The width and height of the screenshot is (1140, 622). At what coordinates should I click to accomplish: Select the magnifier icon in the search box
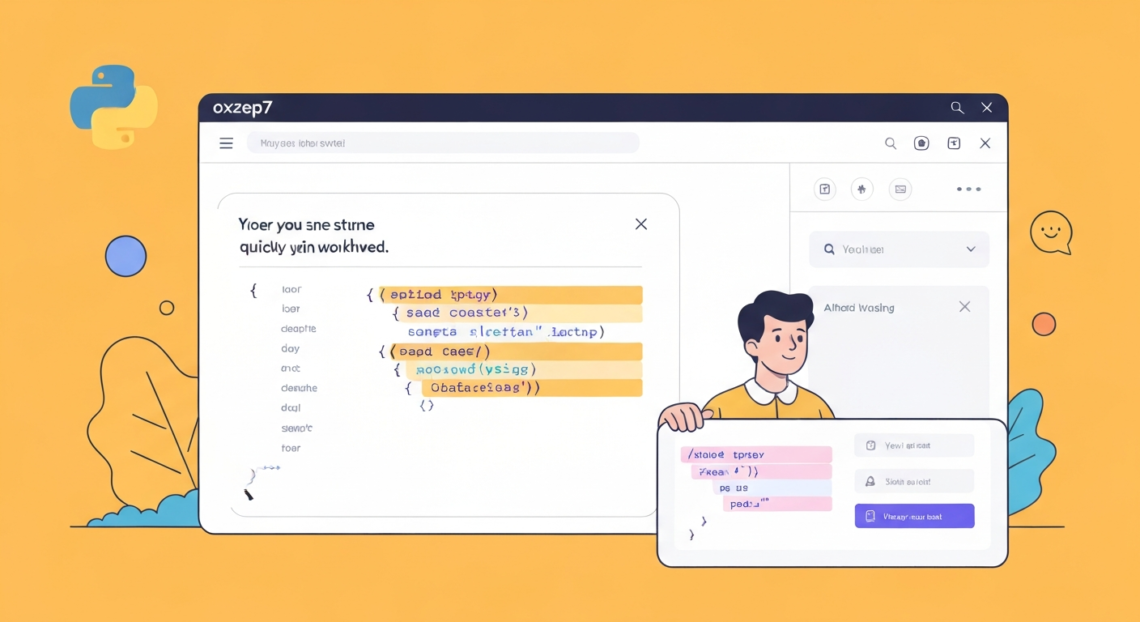click(x=828, y=248)
